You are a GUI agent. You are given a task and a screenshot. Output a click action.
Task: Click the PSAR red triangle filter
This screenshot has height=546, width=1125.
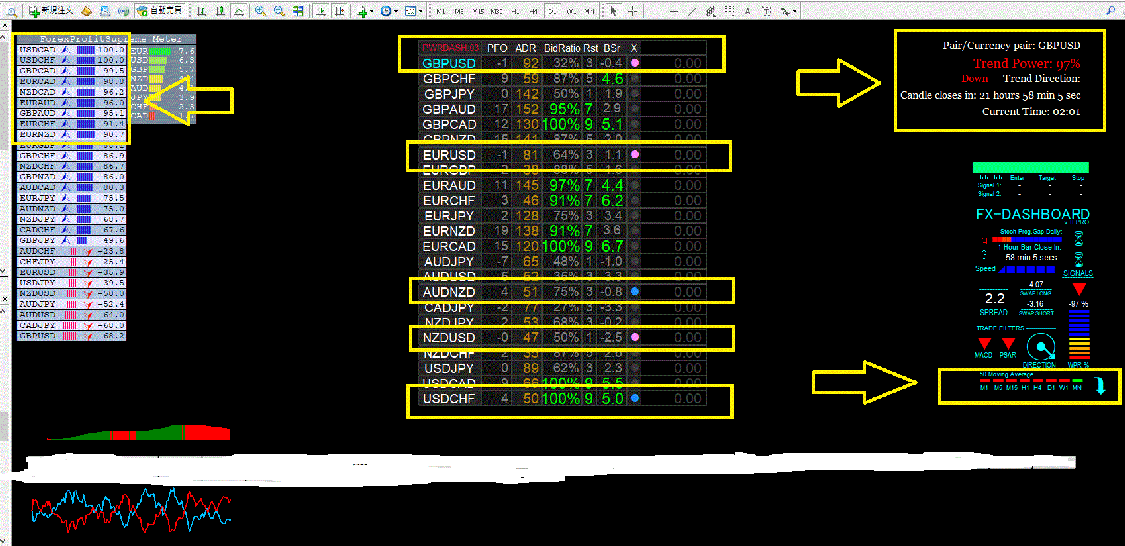pos(1008,344)
